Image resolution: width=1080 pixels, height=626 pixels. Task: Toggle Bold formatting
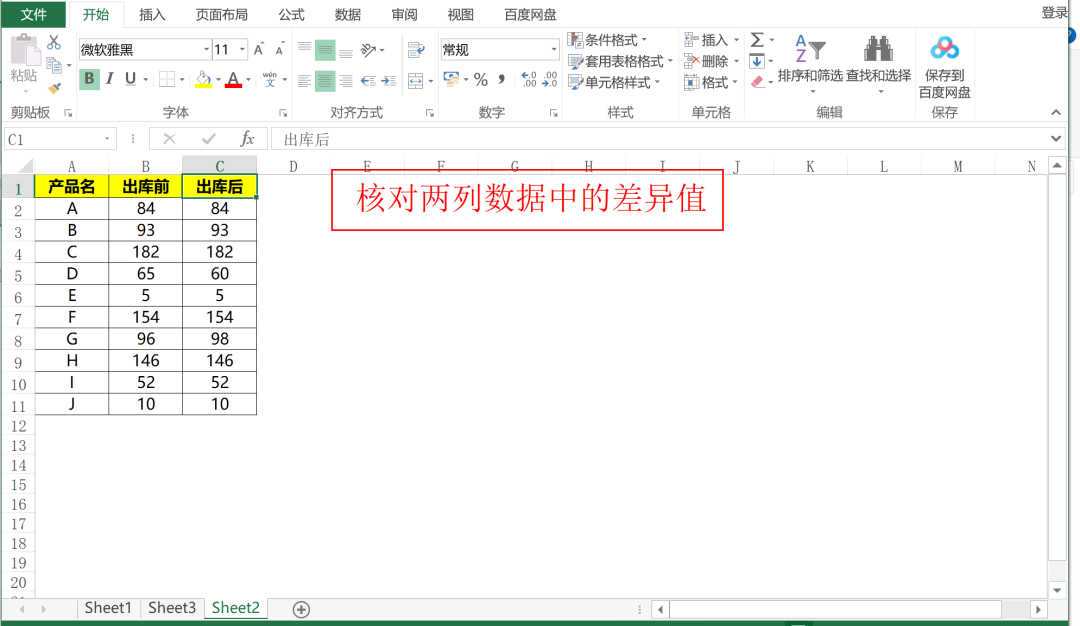pyautogui.click(x=89, y=79)
